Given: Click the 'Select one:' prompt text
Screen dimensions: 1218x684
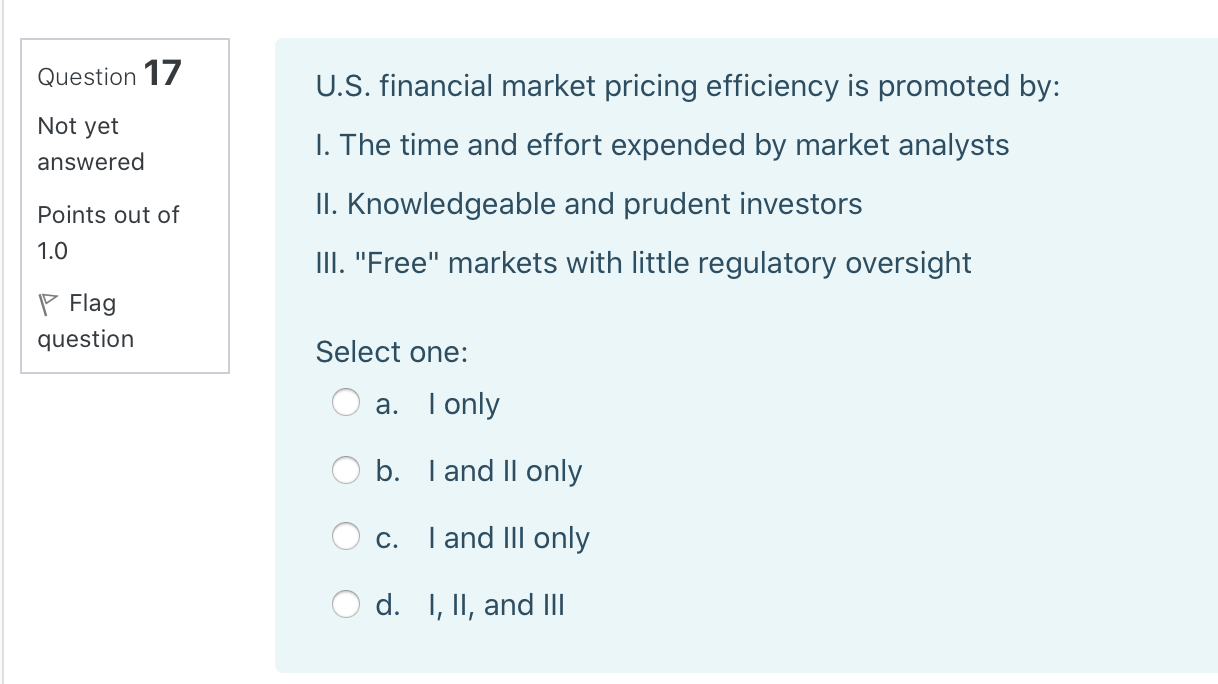Looking at the screenshot, I should coord(391,352).
